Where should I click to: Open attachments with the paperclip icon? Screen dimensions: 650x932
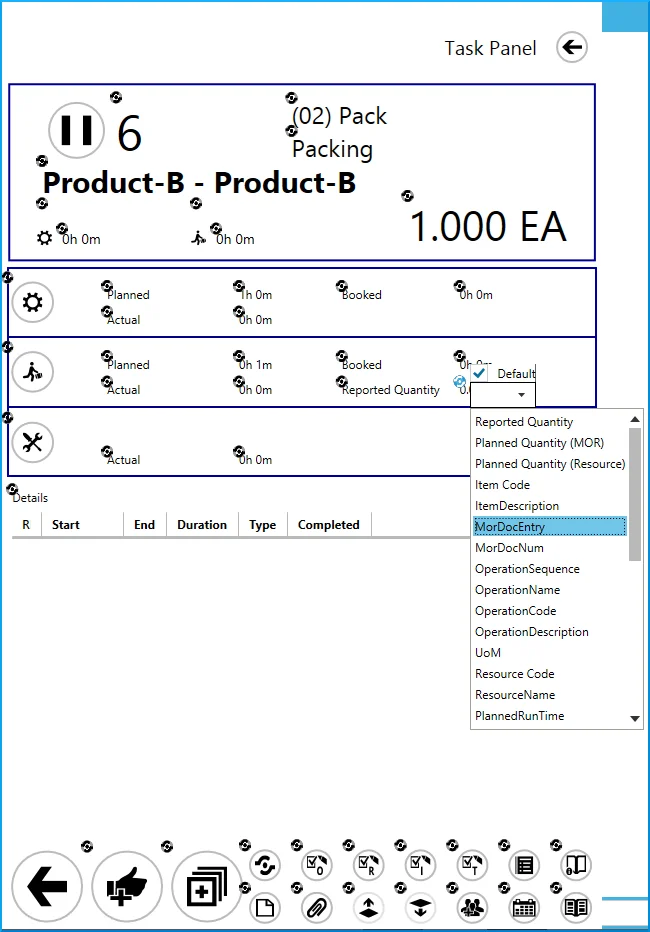pos(317,908)
